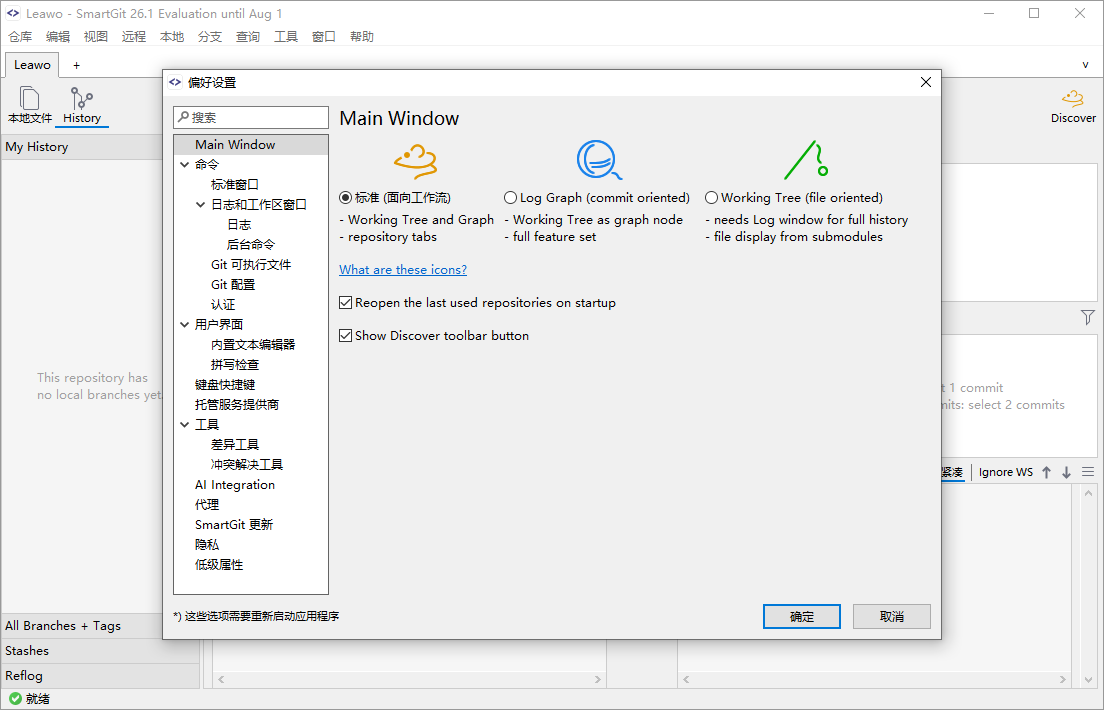This screenshot has height=710, width=1104.
Task: Open the repository tab list dropdown arrow
Action: (1085, 65)
